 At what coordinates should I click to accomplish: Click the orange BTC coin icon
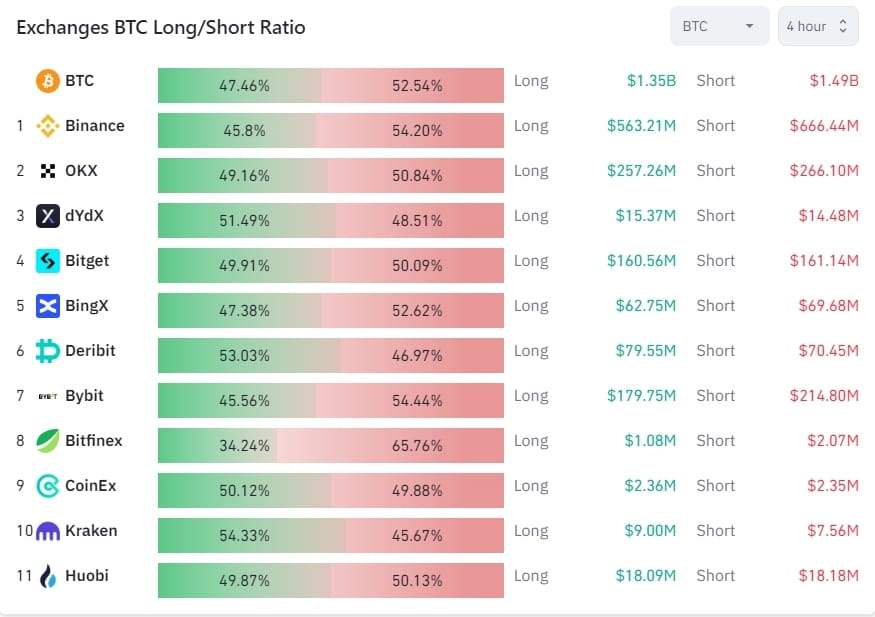[48, 80]
